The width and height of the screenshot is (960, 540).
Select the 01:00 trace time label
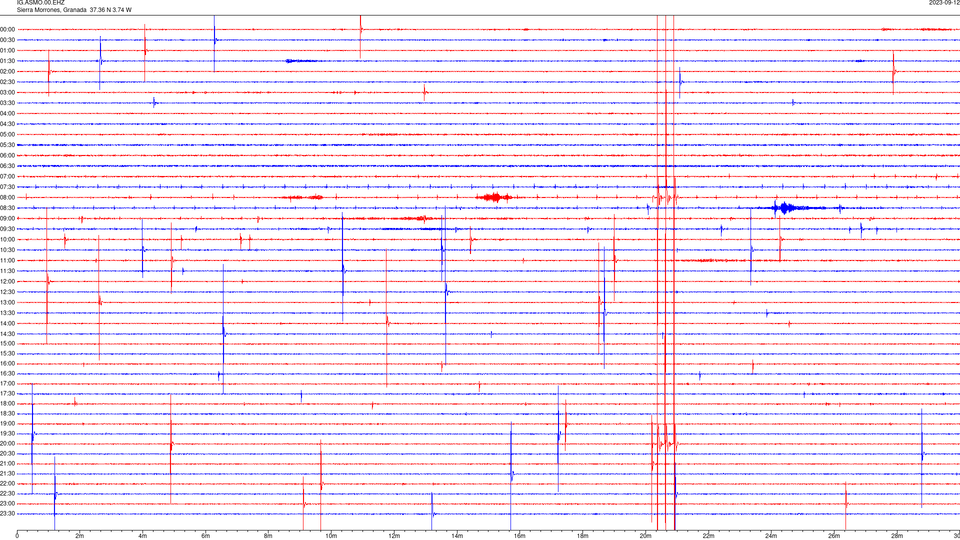click(8, 50)
